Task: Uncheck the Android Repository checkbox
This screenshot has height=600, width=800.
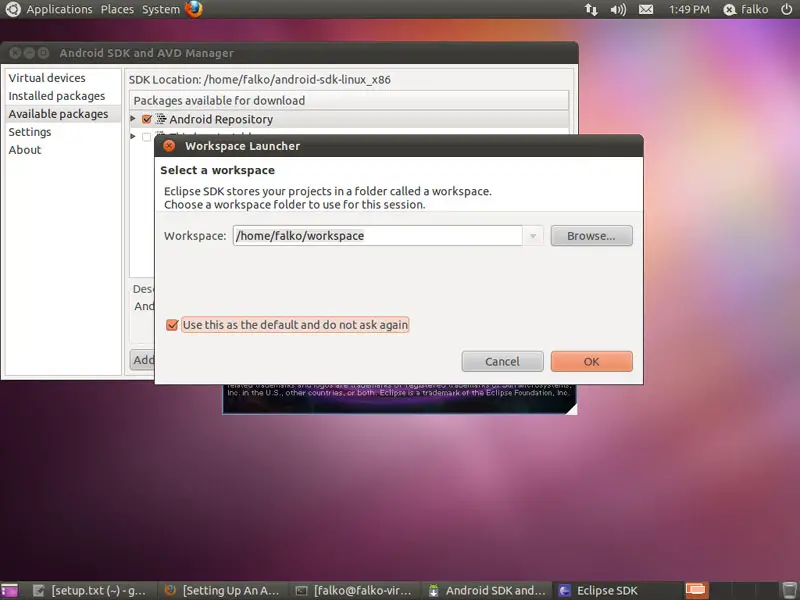Action: click(147, 119)
